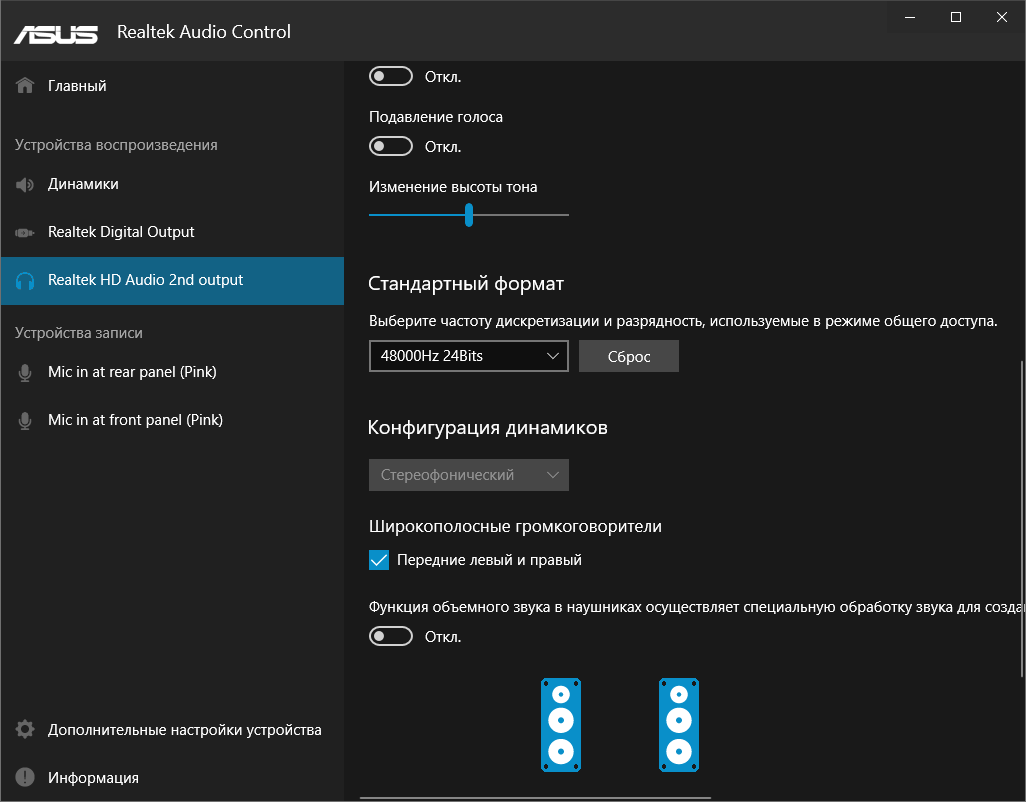Uncheck Передние левый и правый checkbox

[379, 560]
